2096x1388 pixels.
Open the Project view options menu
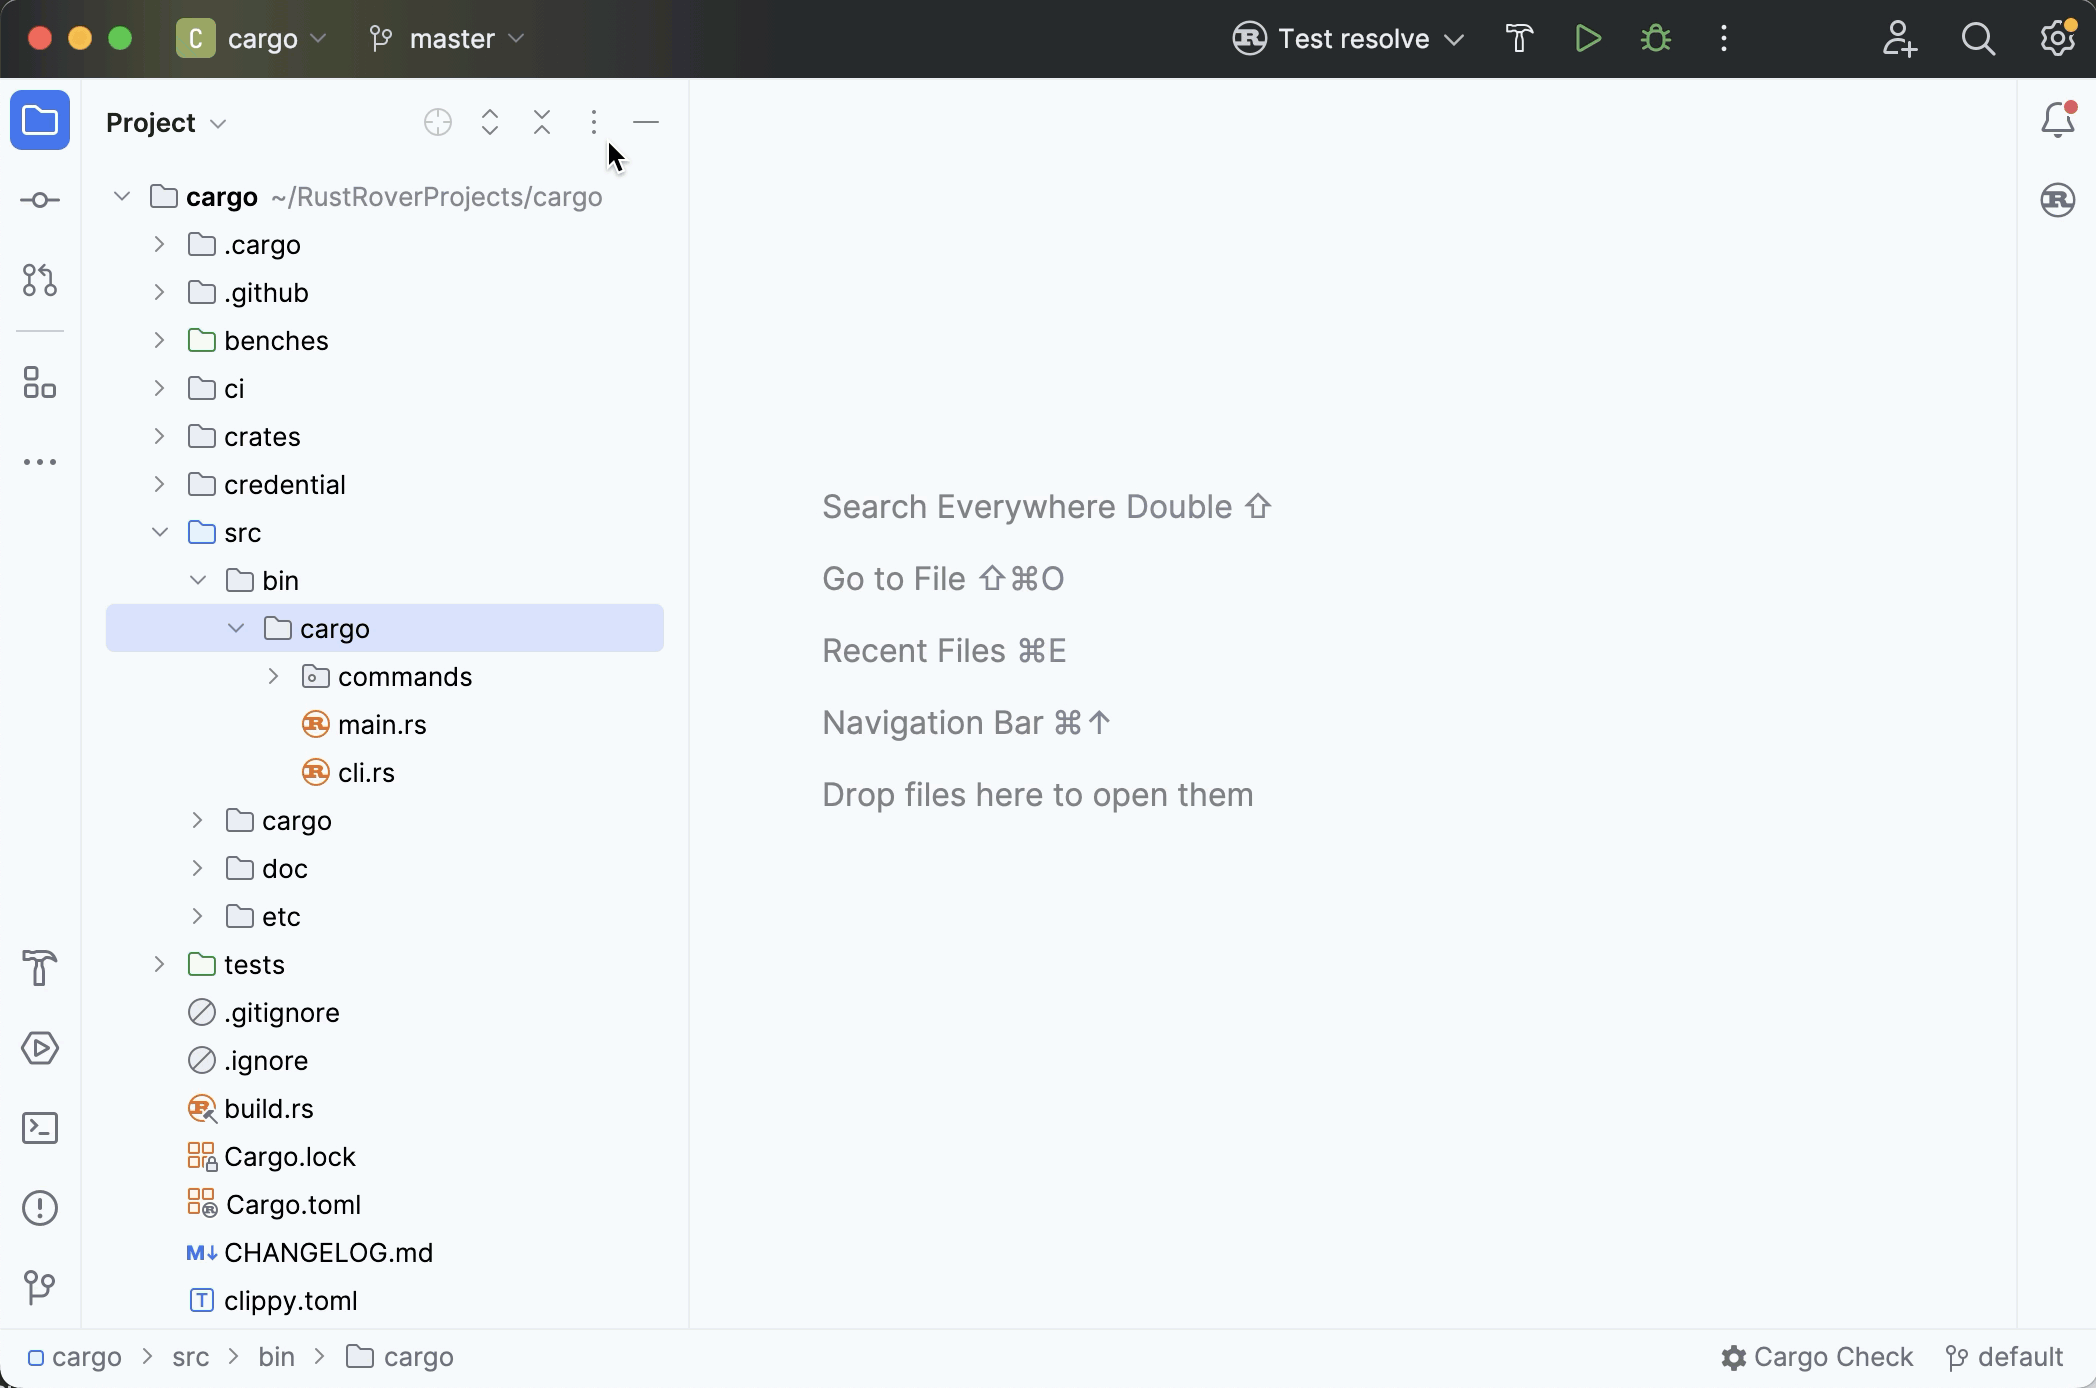pyautogui.click(x=593, y=122)
